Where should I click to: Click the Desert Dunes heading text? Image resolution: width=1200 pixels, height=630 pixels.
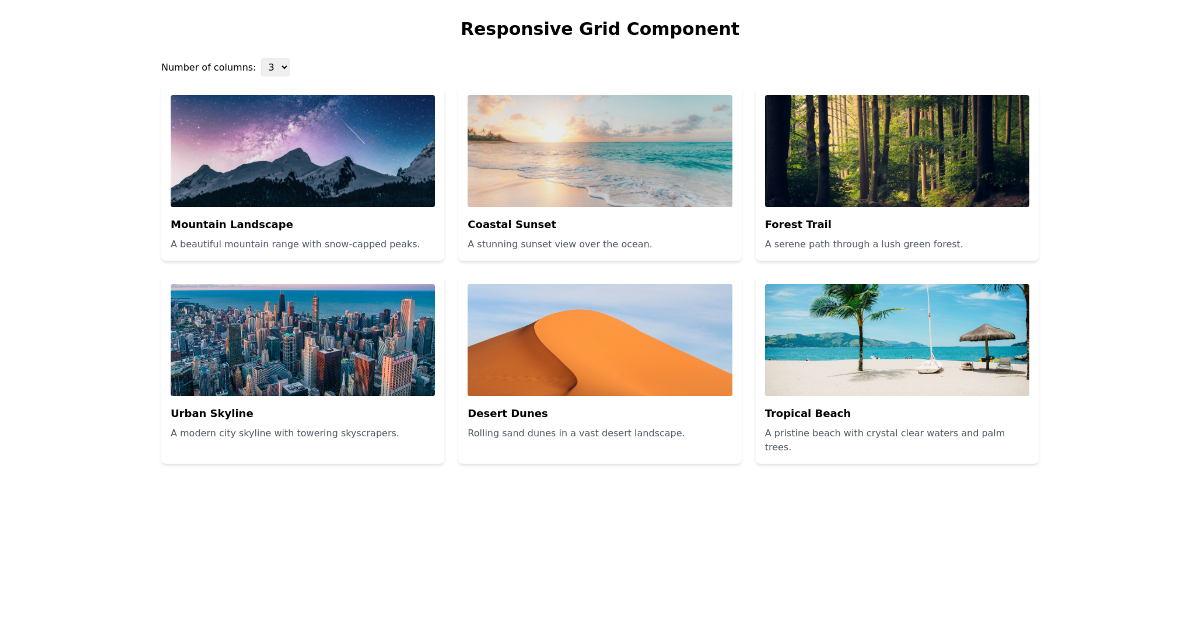[508, 413]
